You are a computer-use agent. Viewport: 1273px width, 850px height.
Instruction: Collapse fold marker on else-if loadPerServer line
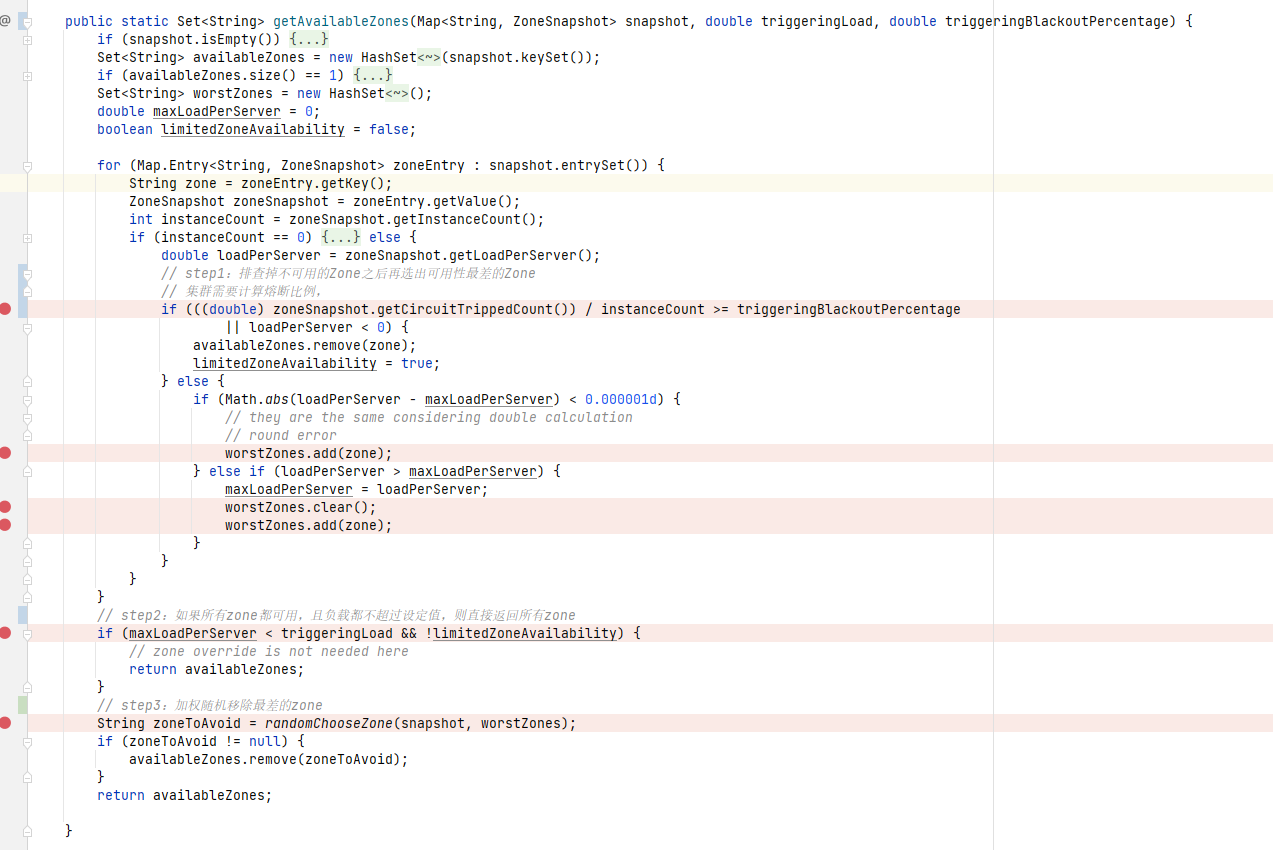click(27, 471)
